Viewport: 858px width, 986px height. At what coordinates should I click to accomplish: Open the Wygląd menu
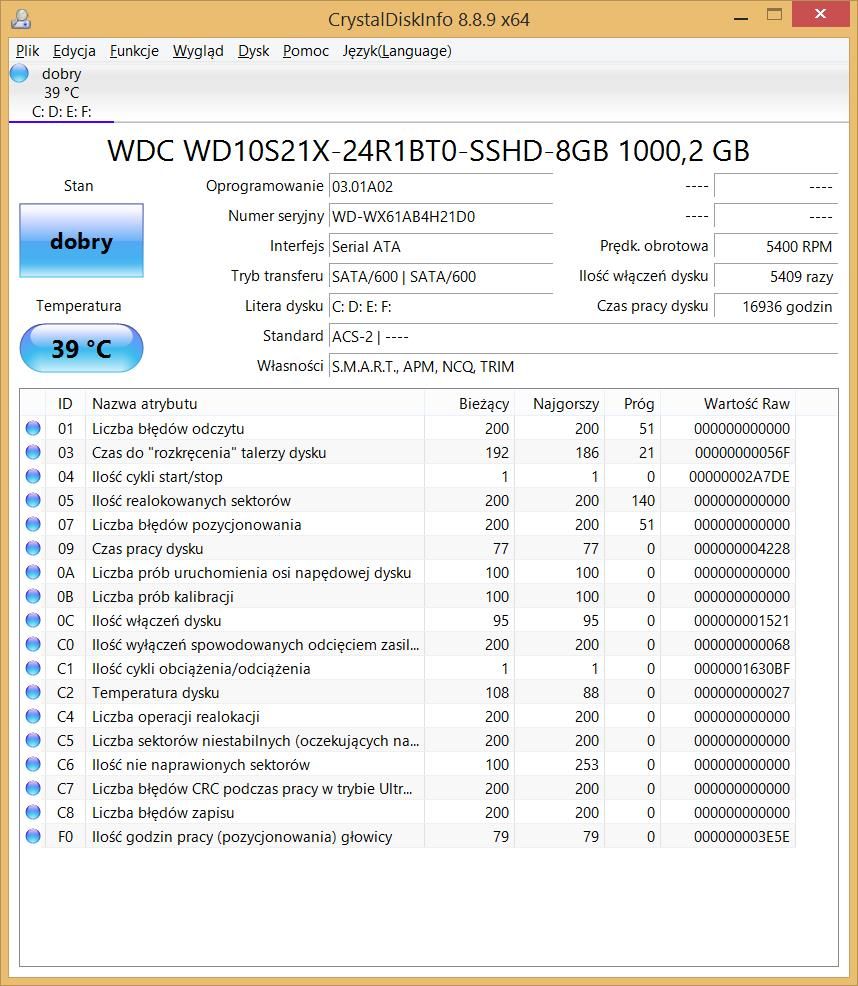pos(198,51)
